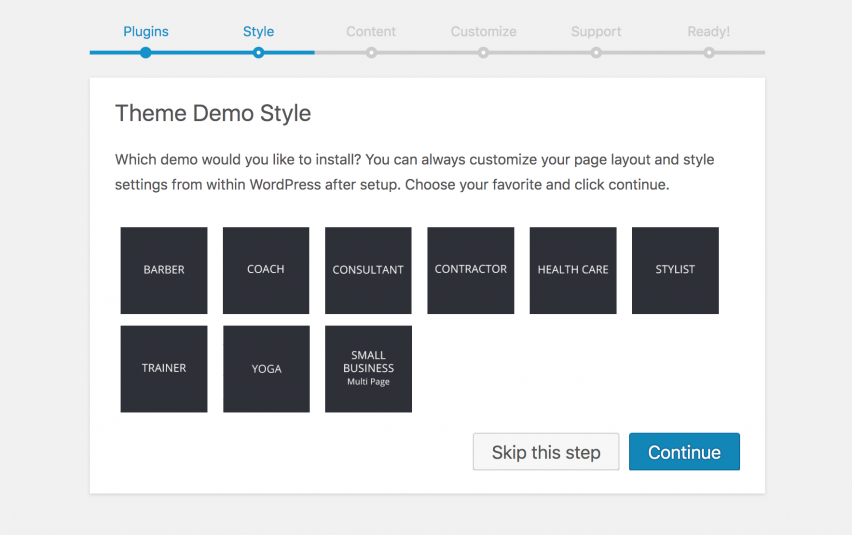Choose the Coach demo style
The width and height of the screenshot is (852, 535).
tap(266, 270)
